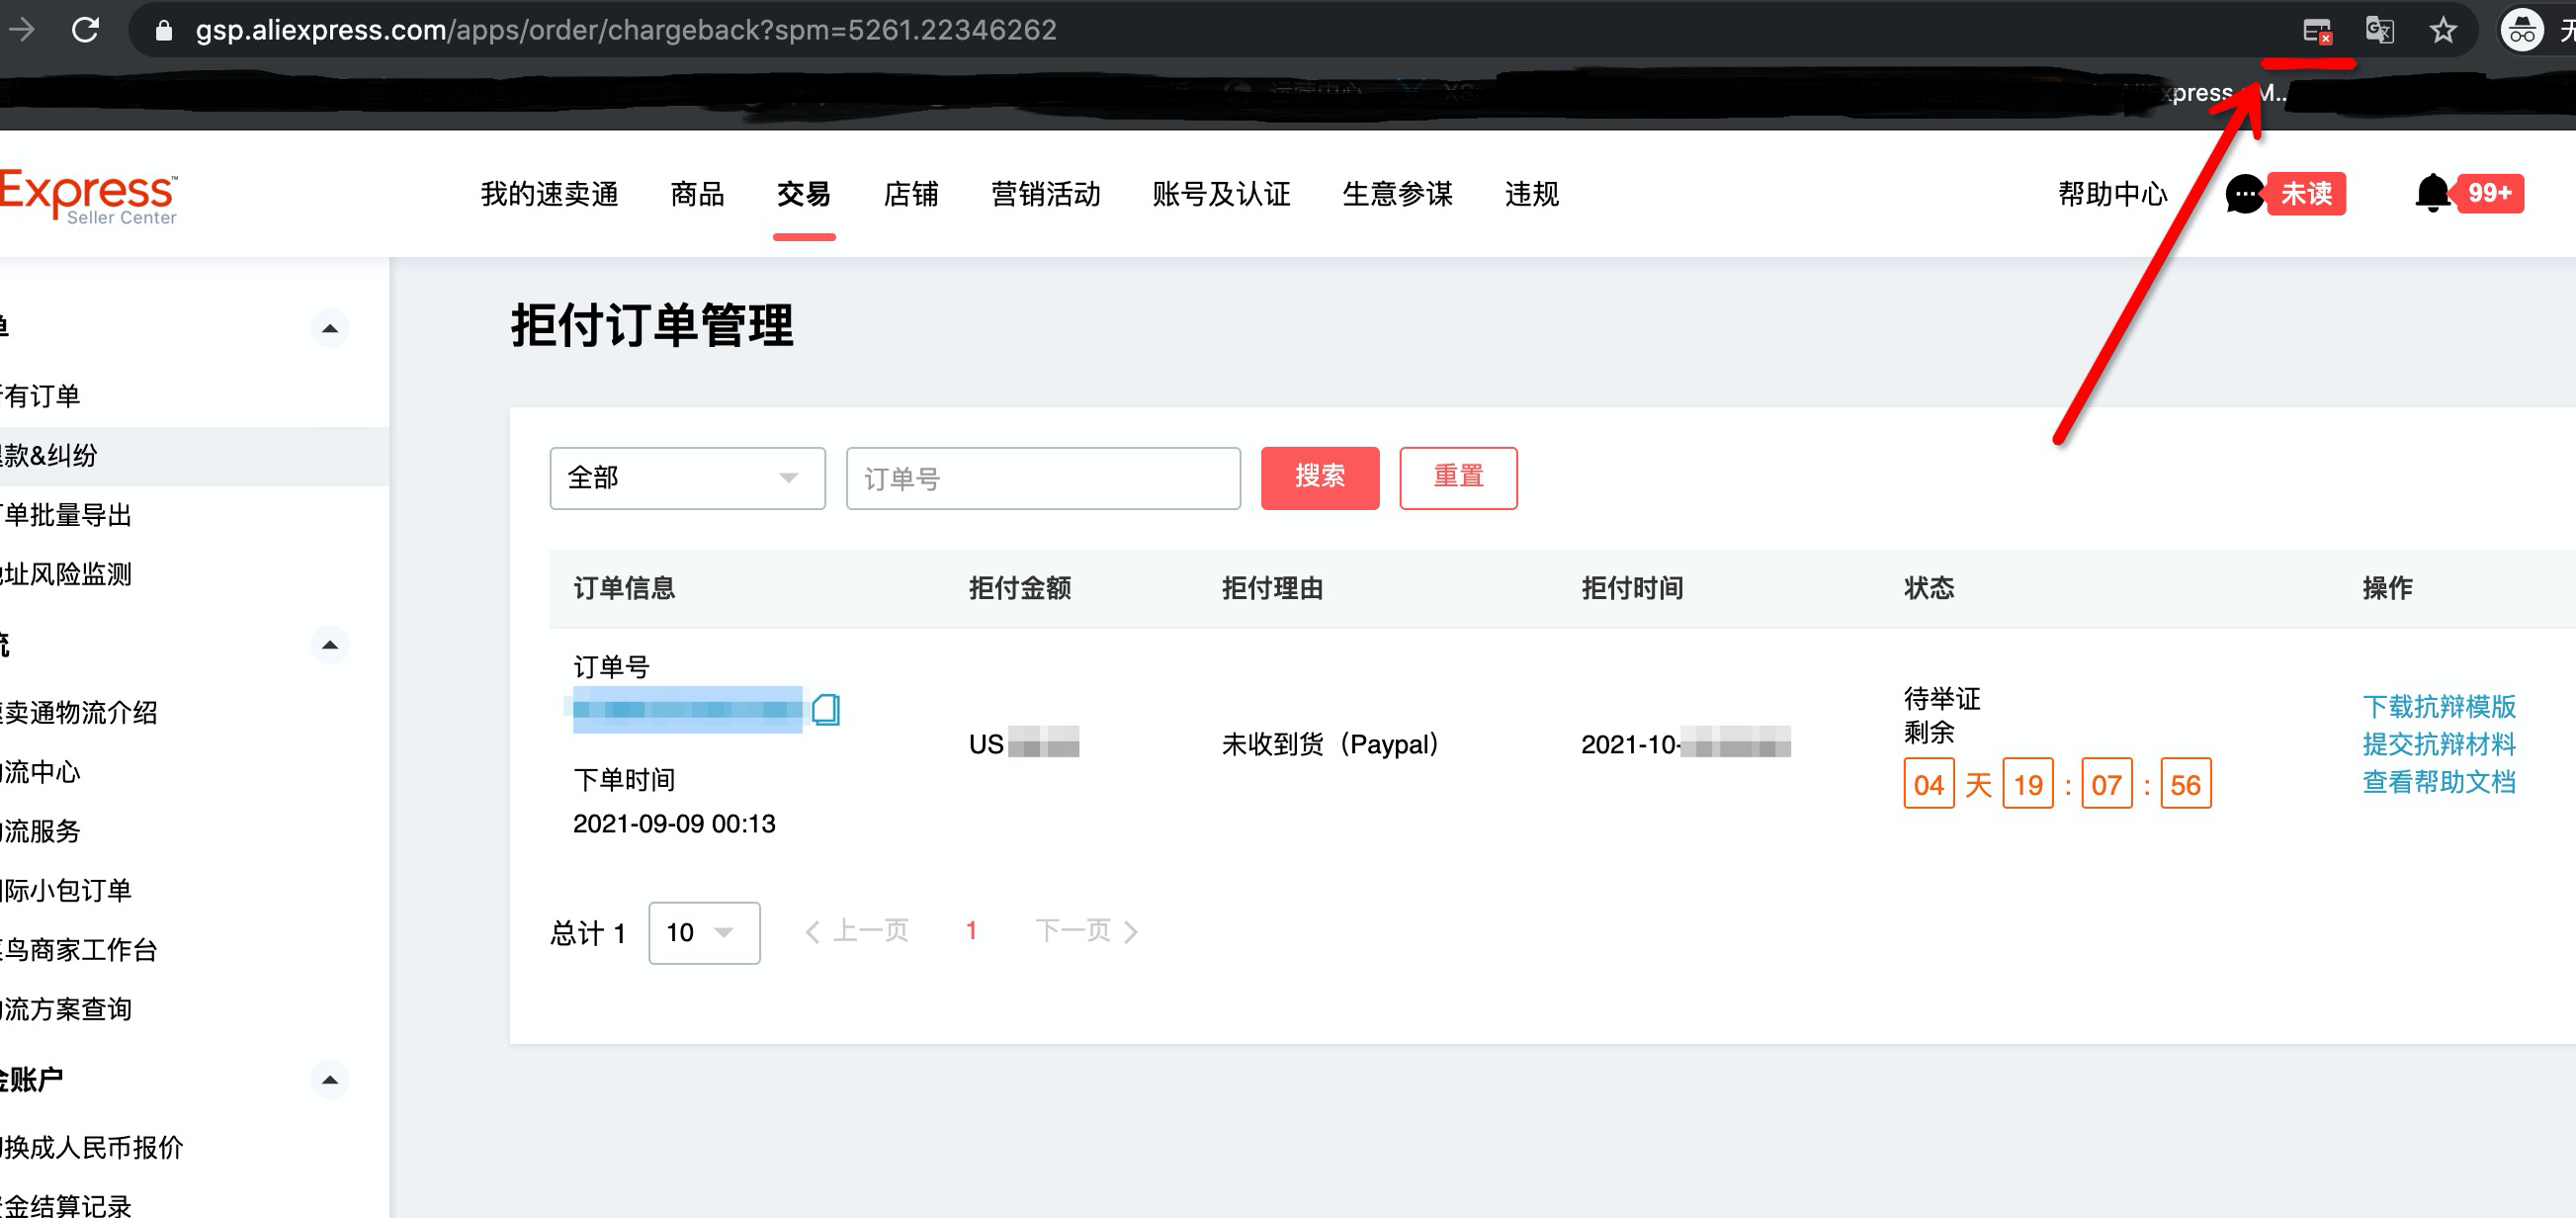
Task: Collapse the logistics sidebar section above 卖通物流介绍
Action: coord(329,645)
